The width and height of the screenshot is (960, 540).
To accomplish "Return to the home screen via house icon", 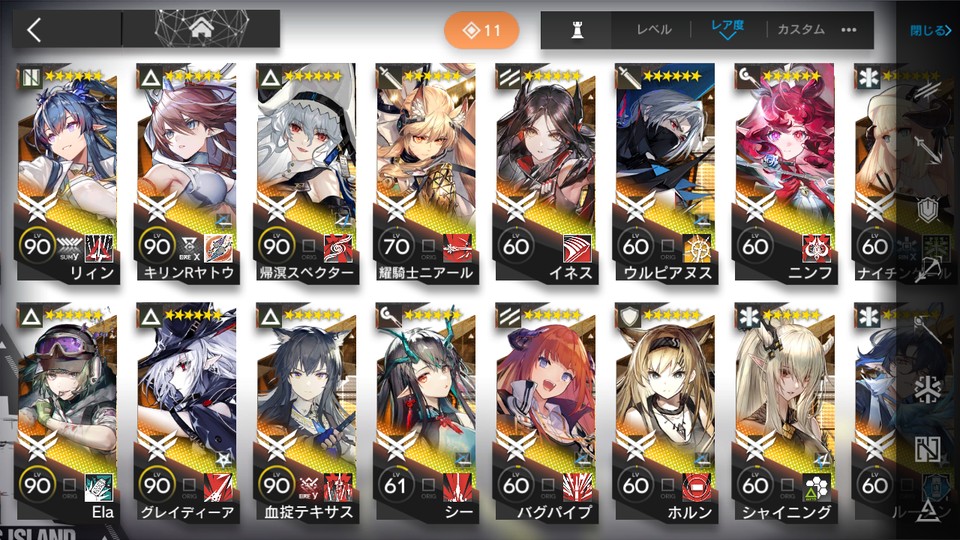I will coord(201,28).
